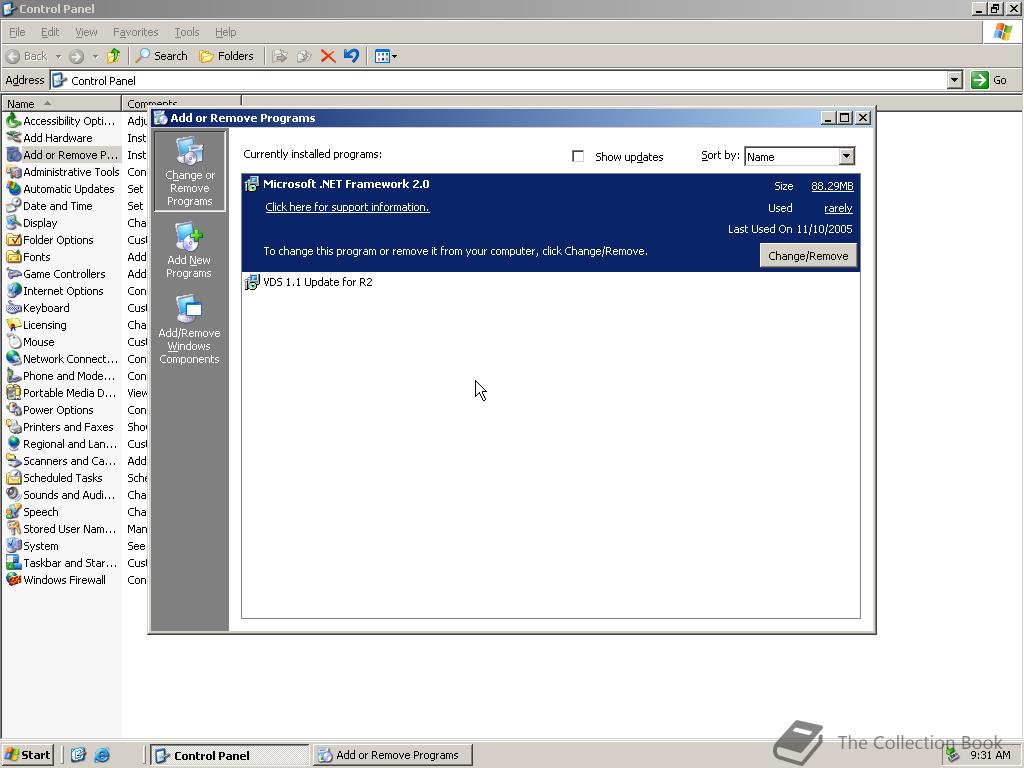
Task: Click the 88.29MB size link
Action: (x=832, y=186)
